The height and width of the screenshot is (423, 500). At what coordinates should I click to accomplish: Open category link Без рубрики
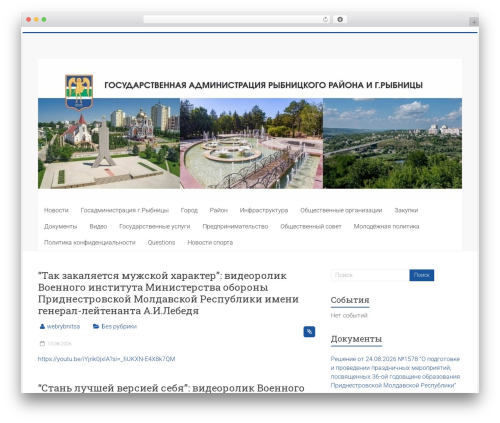[x=119, y=326]
